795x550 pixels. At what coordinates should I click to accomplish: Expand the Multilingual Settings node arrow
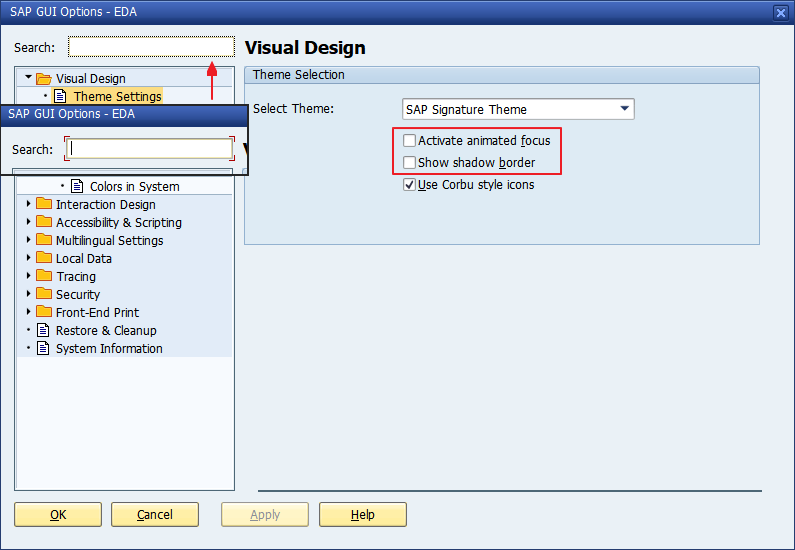(28, 240)
